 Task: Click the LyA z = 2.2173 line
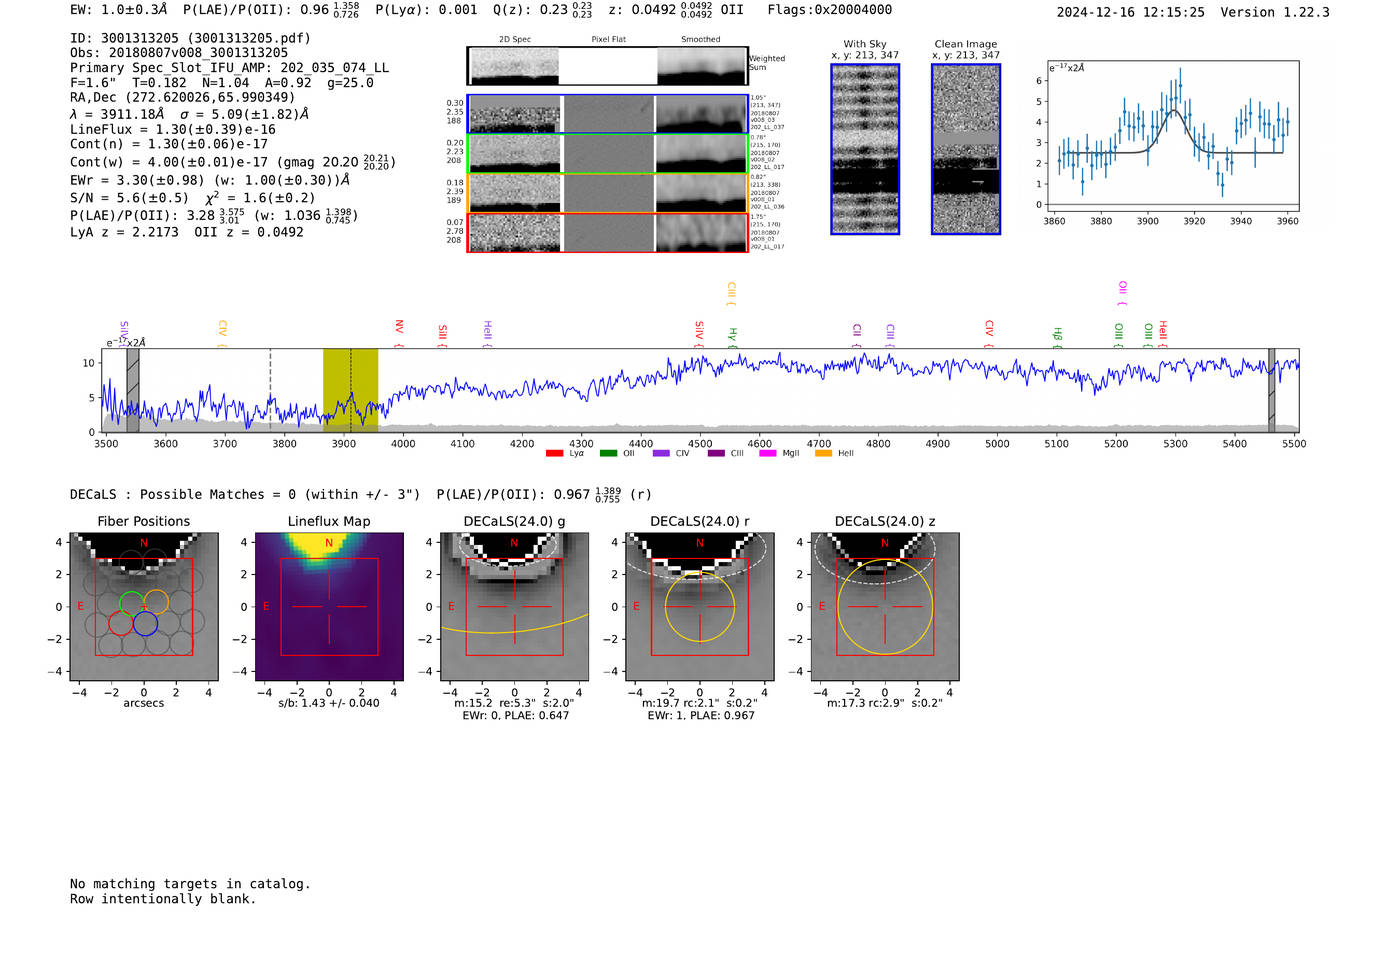(187, 232)
